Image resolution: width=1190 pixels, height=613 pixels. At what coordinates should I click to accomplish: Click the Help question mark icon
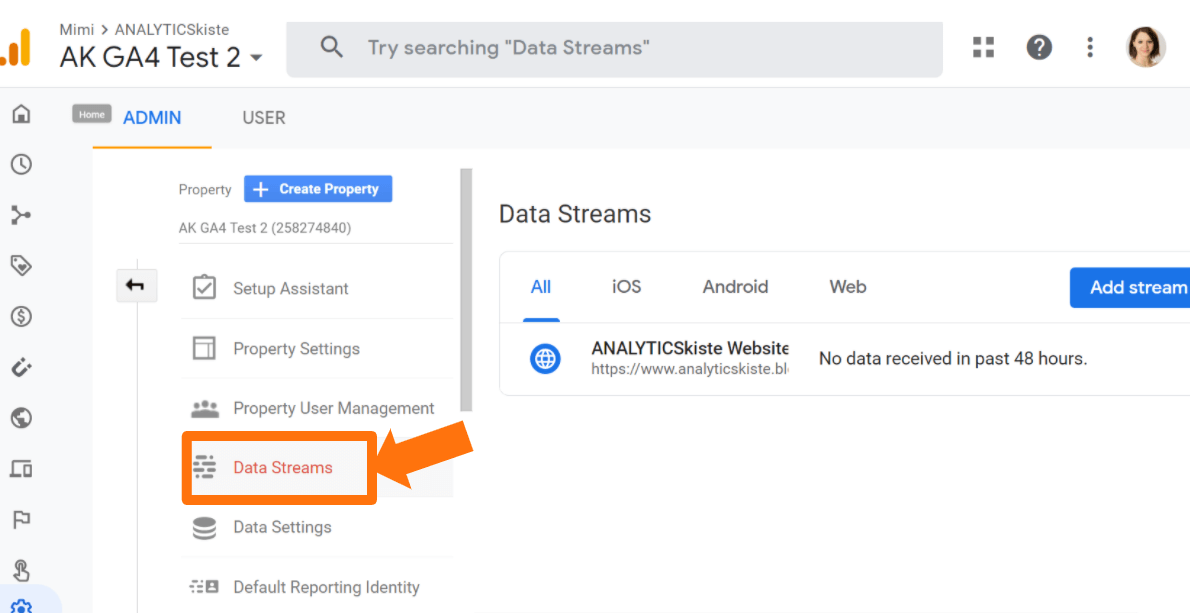pyautogui.click(x=1039, y=47)
